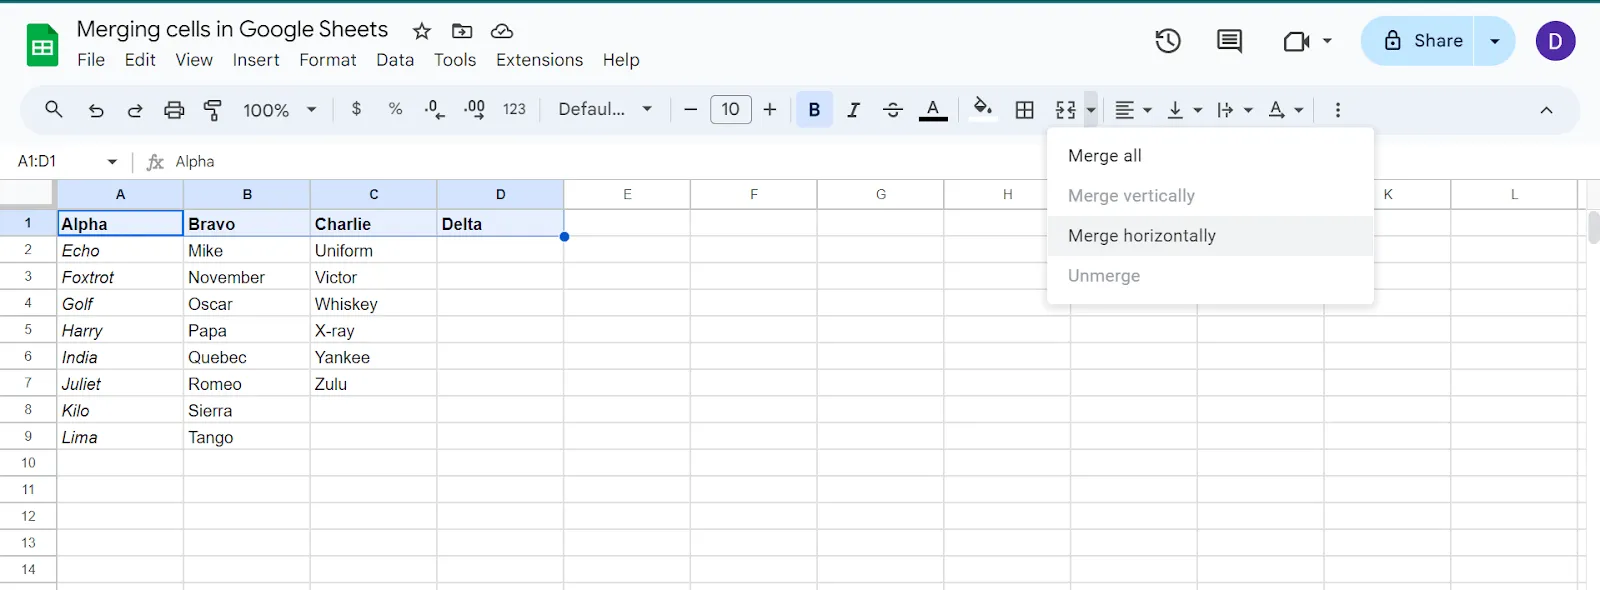Open the View menu
Image resolution: width=1600 pixels, height=590 pixels.
[x=194, y=60]
